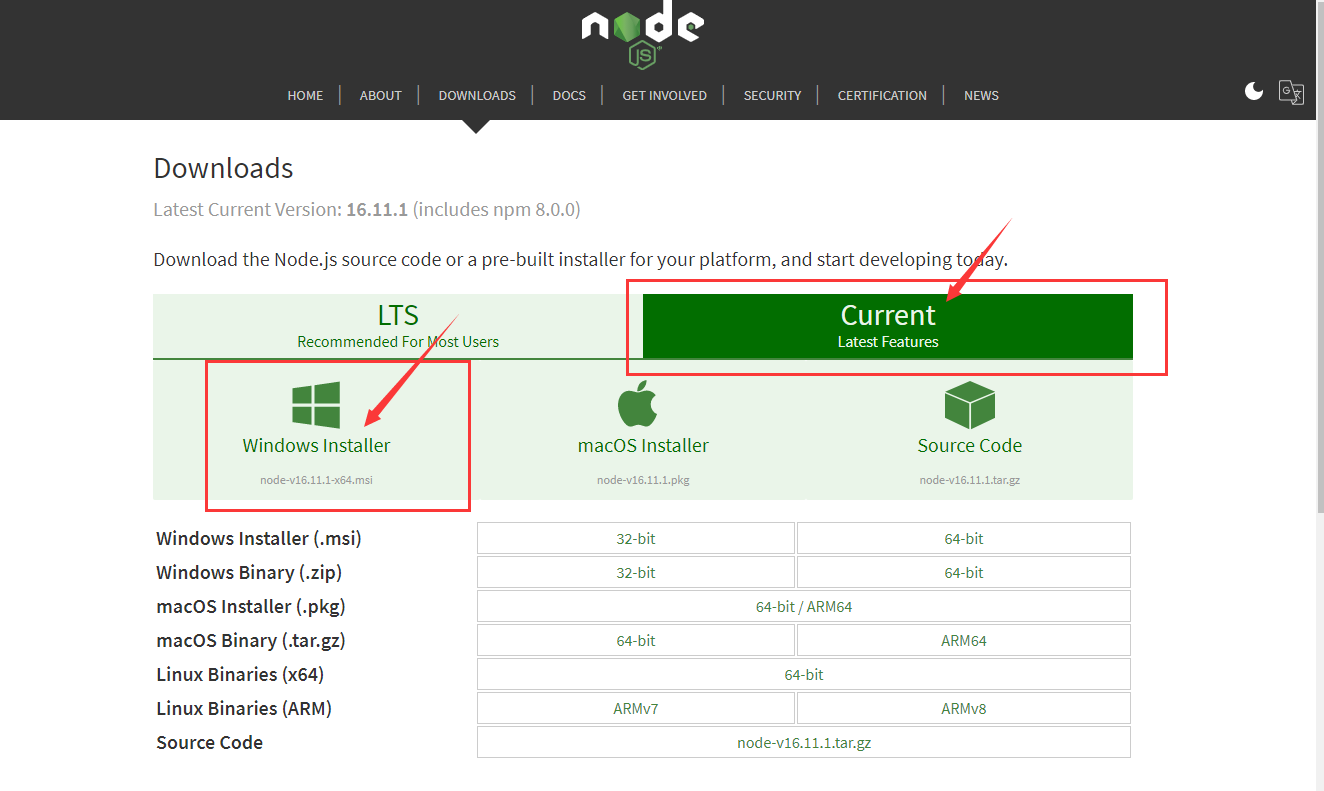Click Latest Current Version 16.11.1 text
Viewport: 1324px width, 791px height.
click(x=367, y=210)
